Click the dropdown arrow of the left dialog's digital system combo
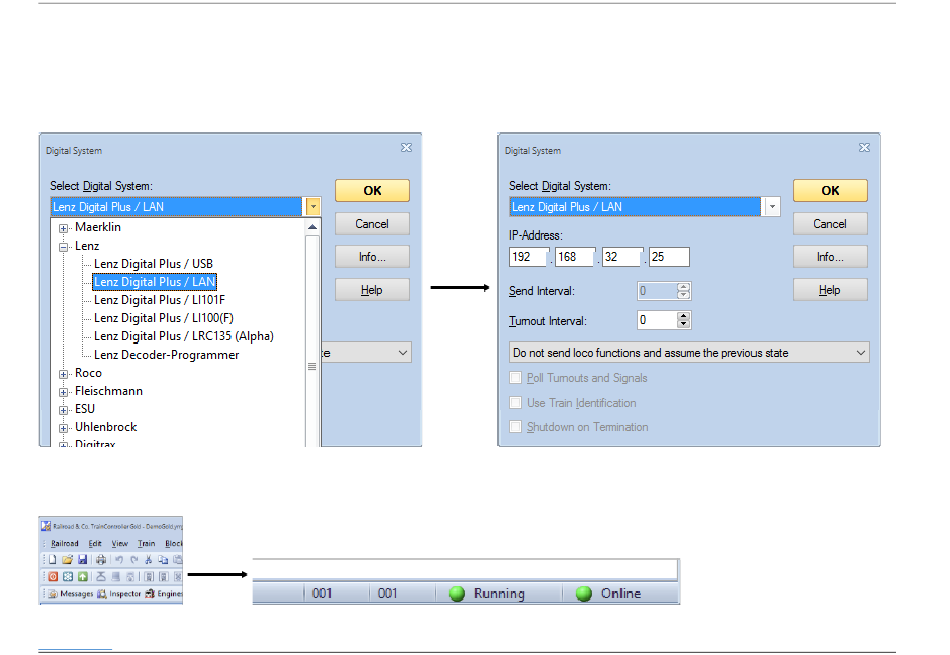The image size is (950, 655). (x=313, y=207)
